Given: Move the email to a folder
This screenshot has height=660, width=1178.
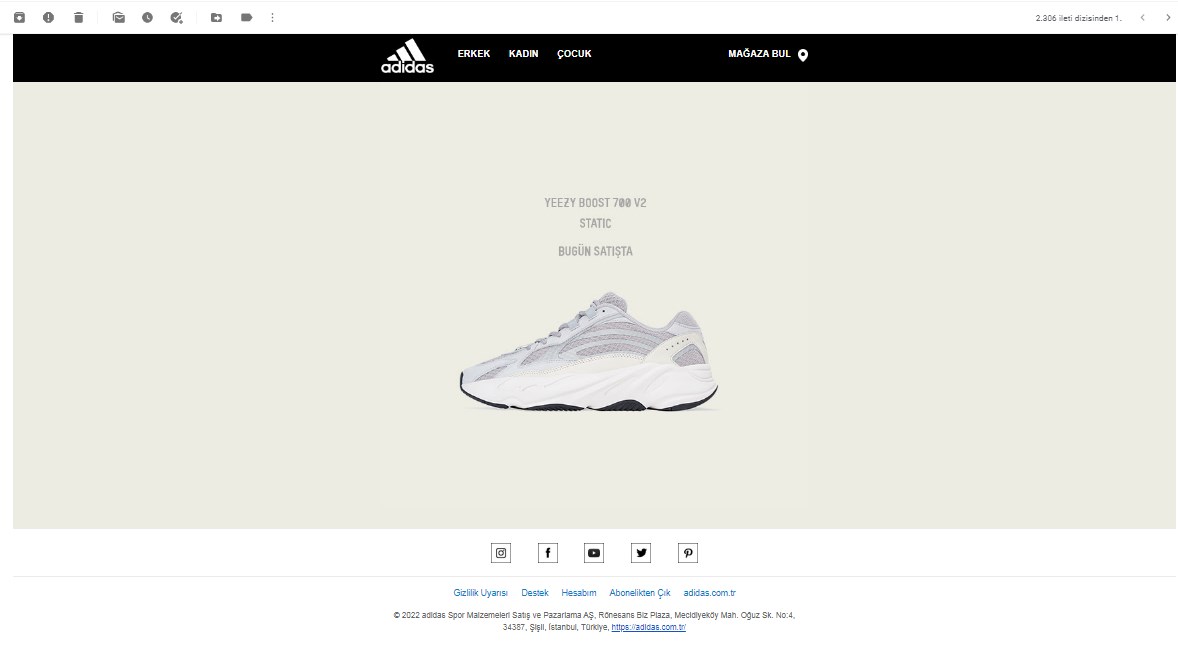Looking at the screenshot, I should 216,17.
